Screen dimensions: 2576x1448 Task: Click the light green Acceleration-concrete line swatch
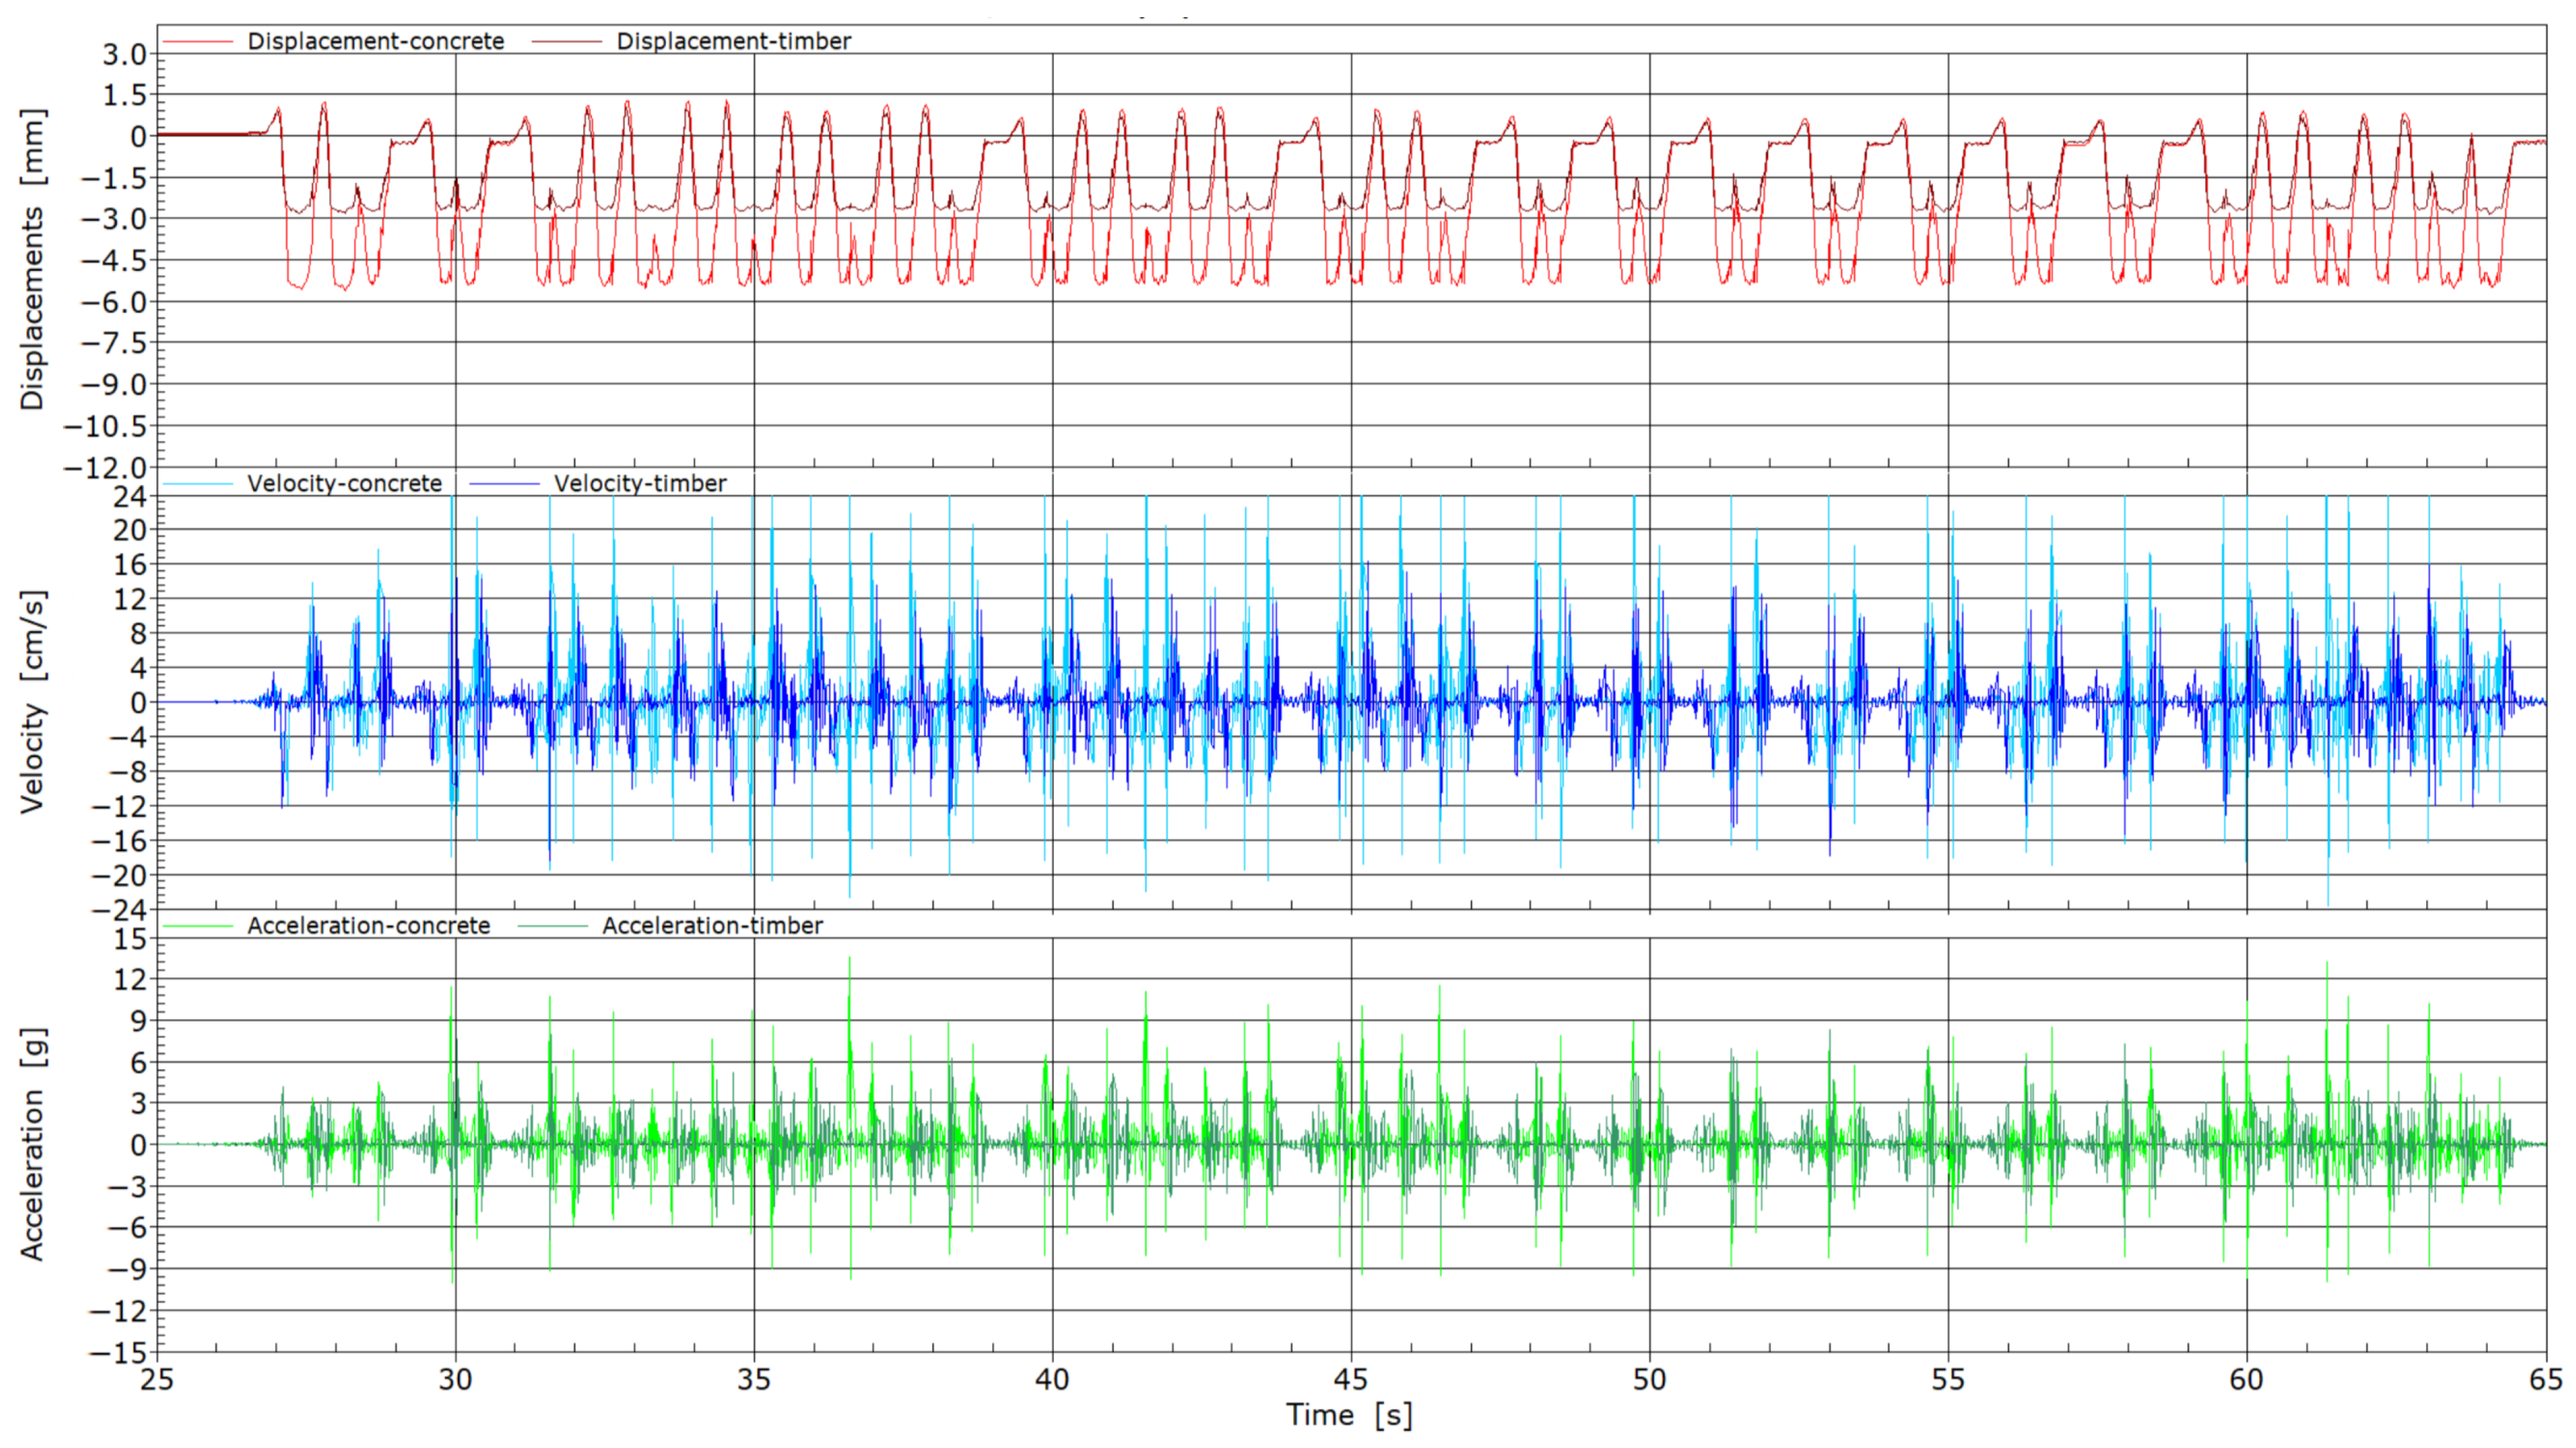coord(198,925)
